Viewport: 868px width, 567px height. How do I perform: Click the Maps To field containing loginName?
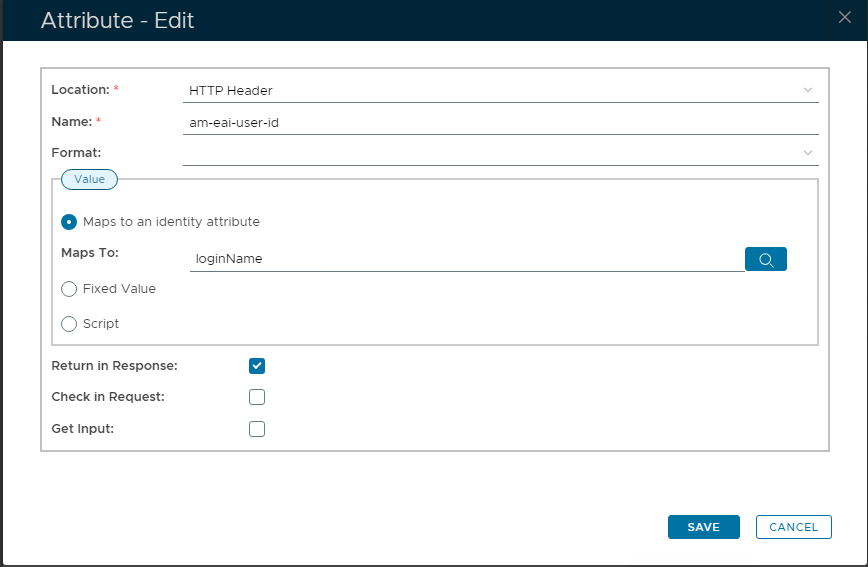pos(465,259)
